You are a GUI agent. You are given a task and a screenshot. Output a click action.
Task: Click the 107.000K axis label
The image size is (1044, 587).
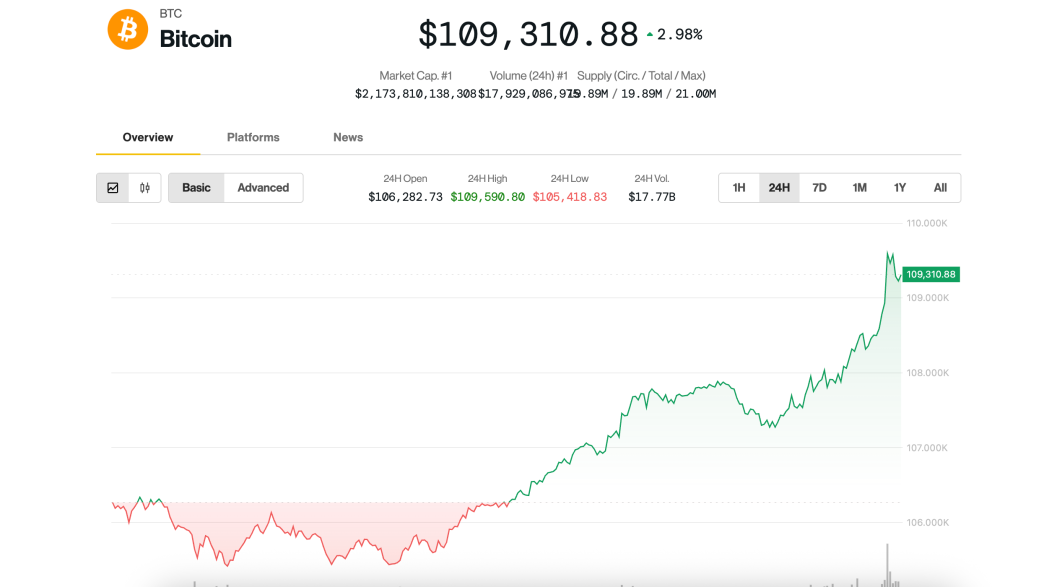click(x=927, y=448)
